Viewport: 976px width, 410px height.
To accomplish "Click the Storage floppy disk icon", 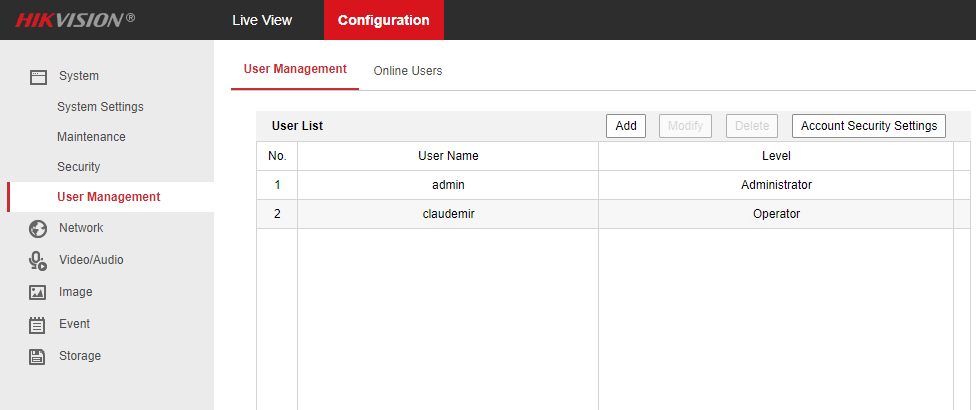I will (x=38, y=356).
